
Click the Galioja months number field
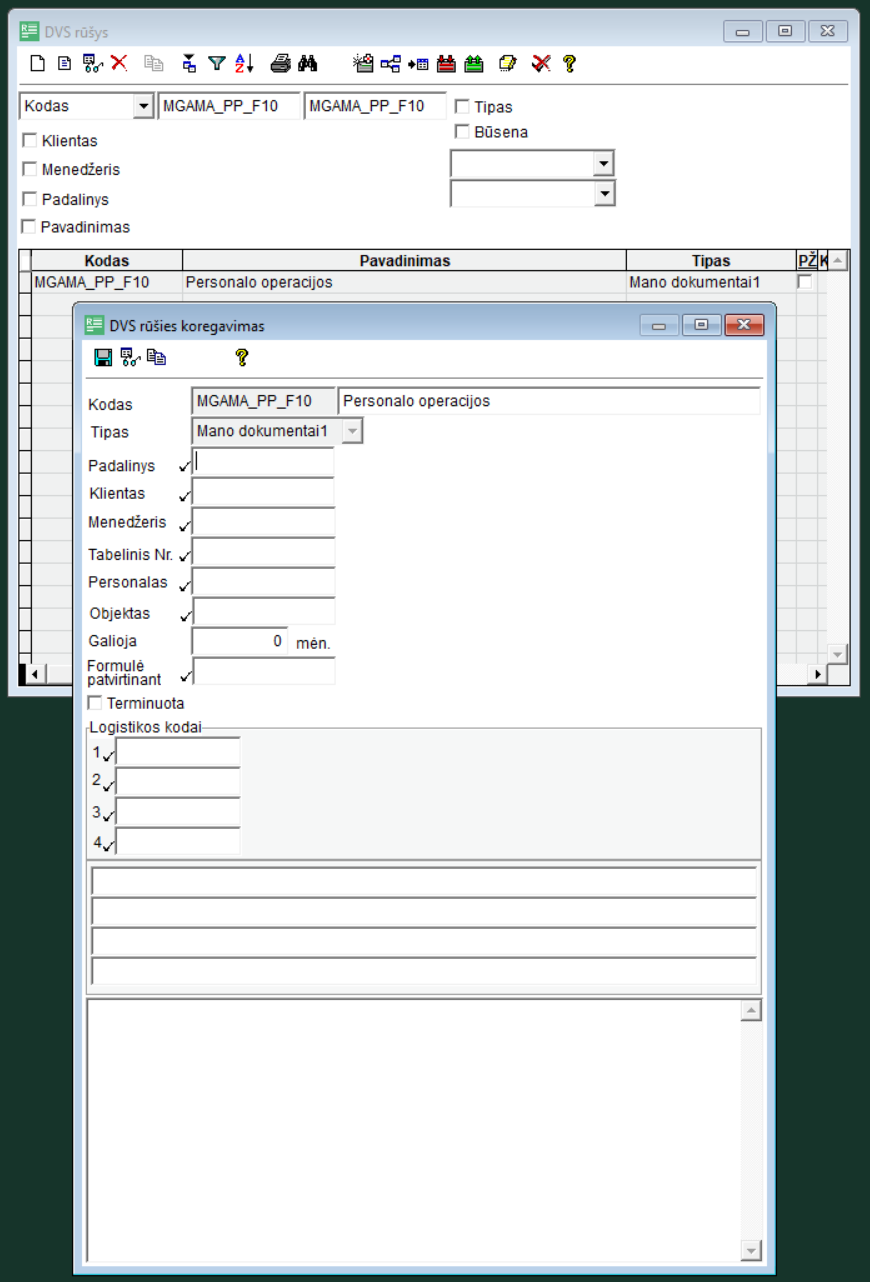(x=239, y=641)
